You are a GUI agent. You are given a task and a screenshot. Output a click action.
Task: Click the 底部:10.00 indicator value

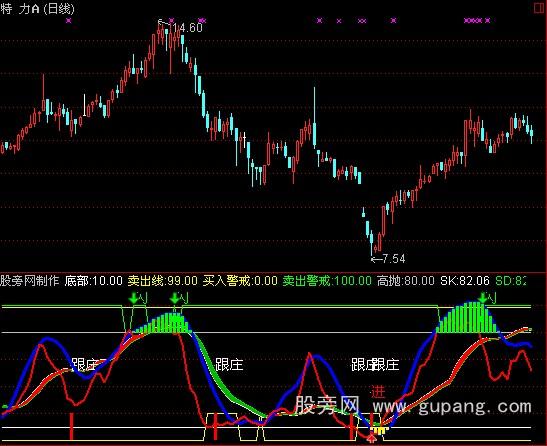click(x=93, y=281)
